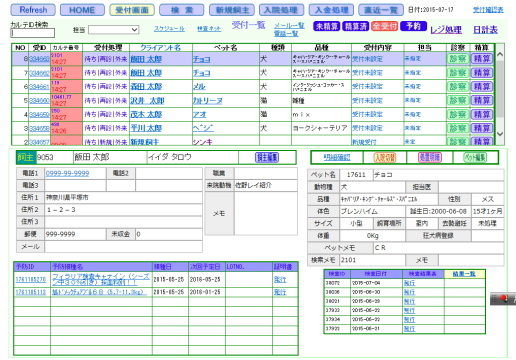Image resolution: width=516 pixels, height=360 pixels.
Task: Click 診察 button for 森田 太郎
Action: click(458, 87)
